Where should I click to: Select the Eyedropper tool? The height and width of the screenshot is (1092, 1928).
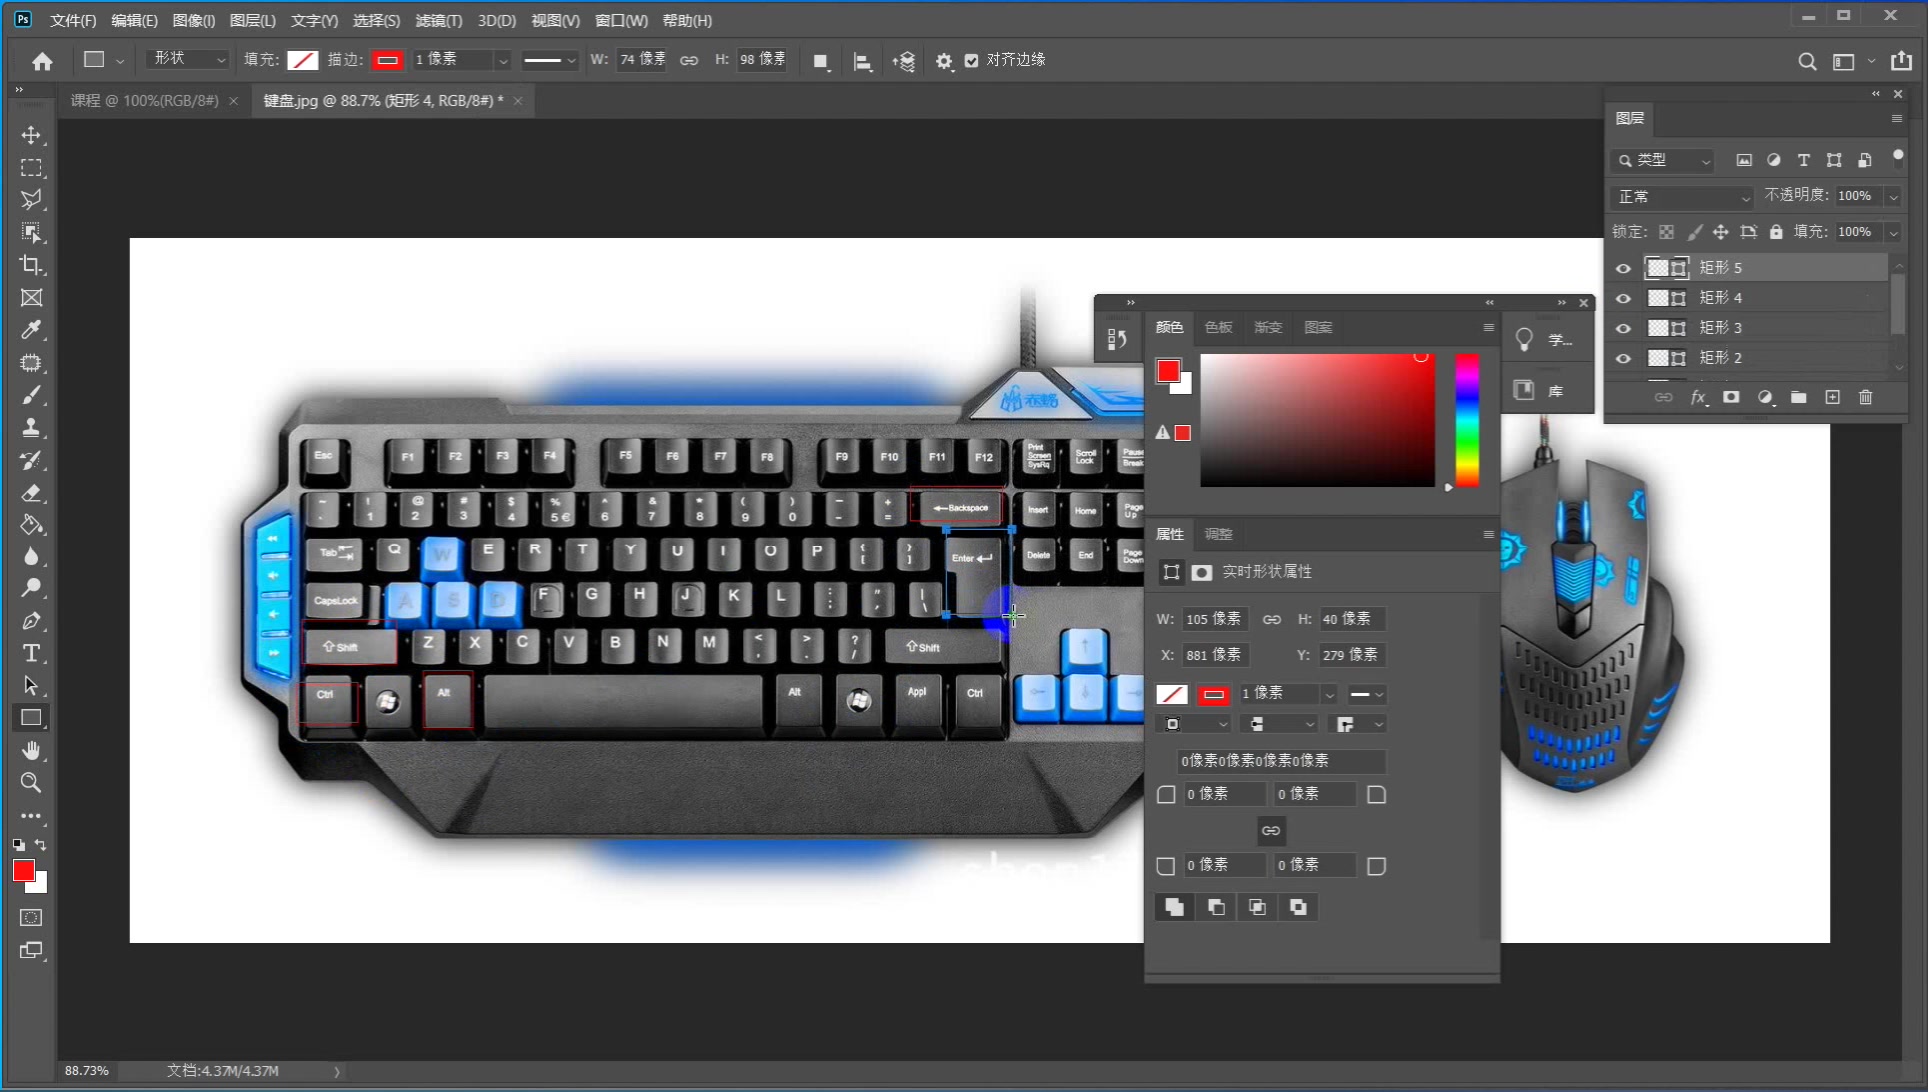click(x=31, y=330)
